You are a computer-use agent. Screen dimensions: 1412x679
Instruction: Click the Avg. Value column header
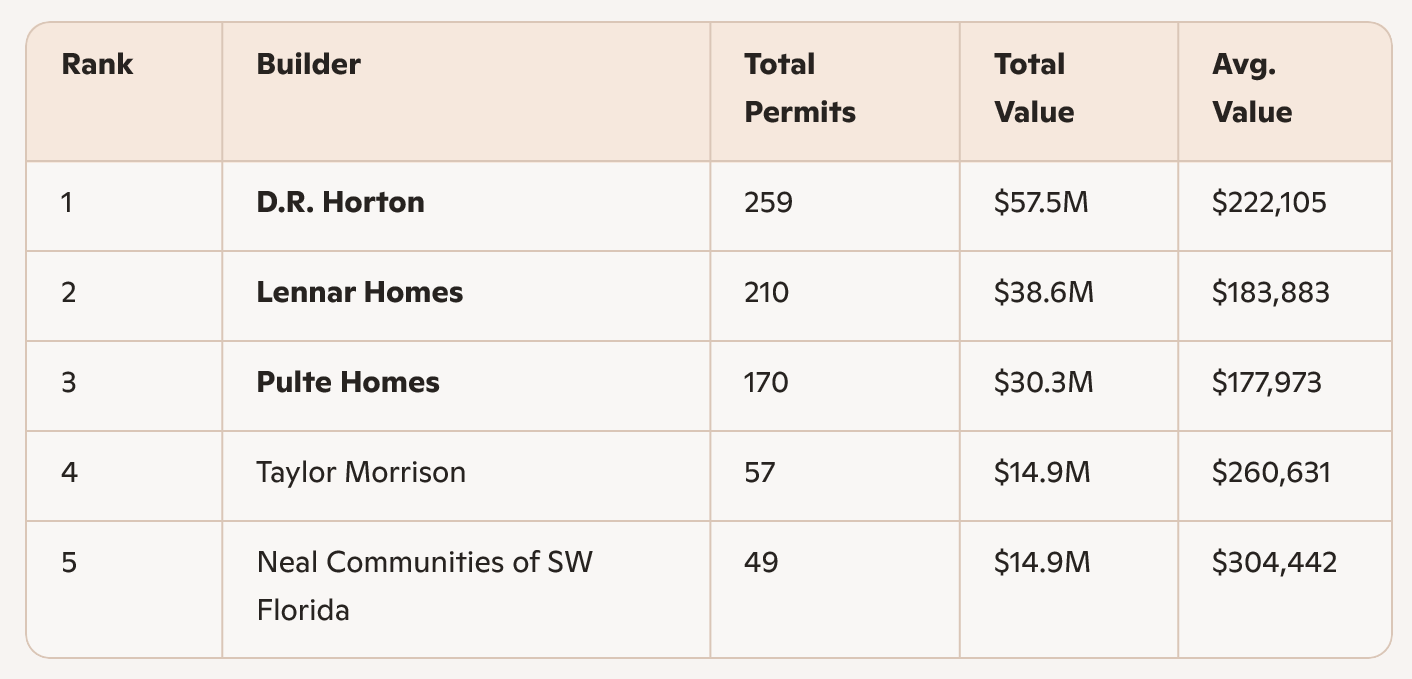pos(1251,88)
